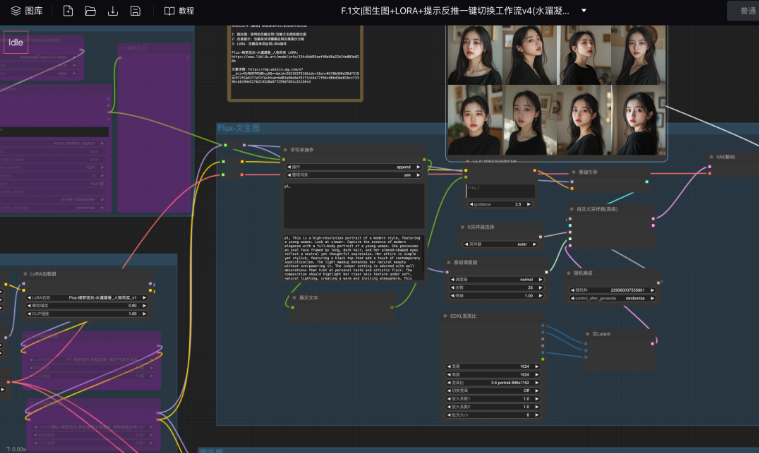
Task: Increase 模型强度 0.80 with right arrow
Action: point(144,306)
